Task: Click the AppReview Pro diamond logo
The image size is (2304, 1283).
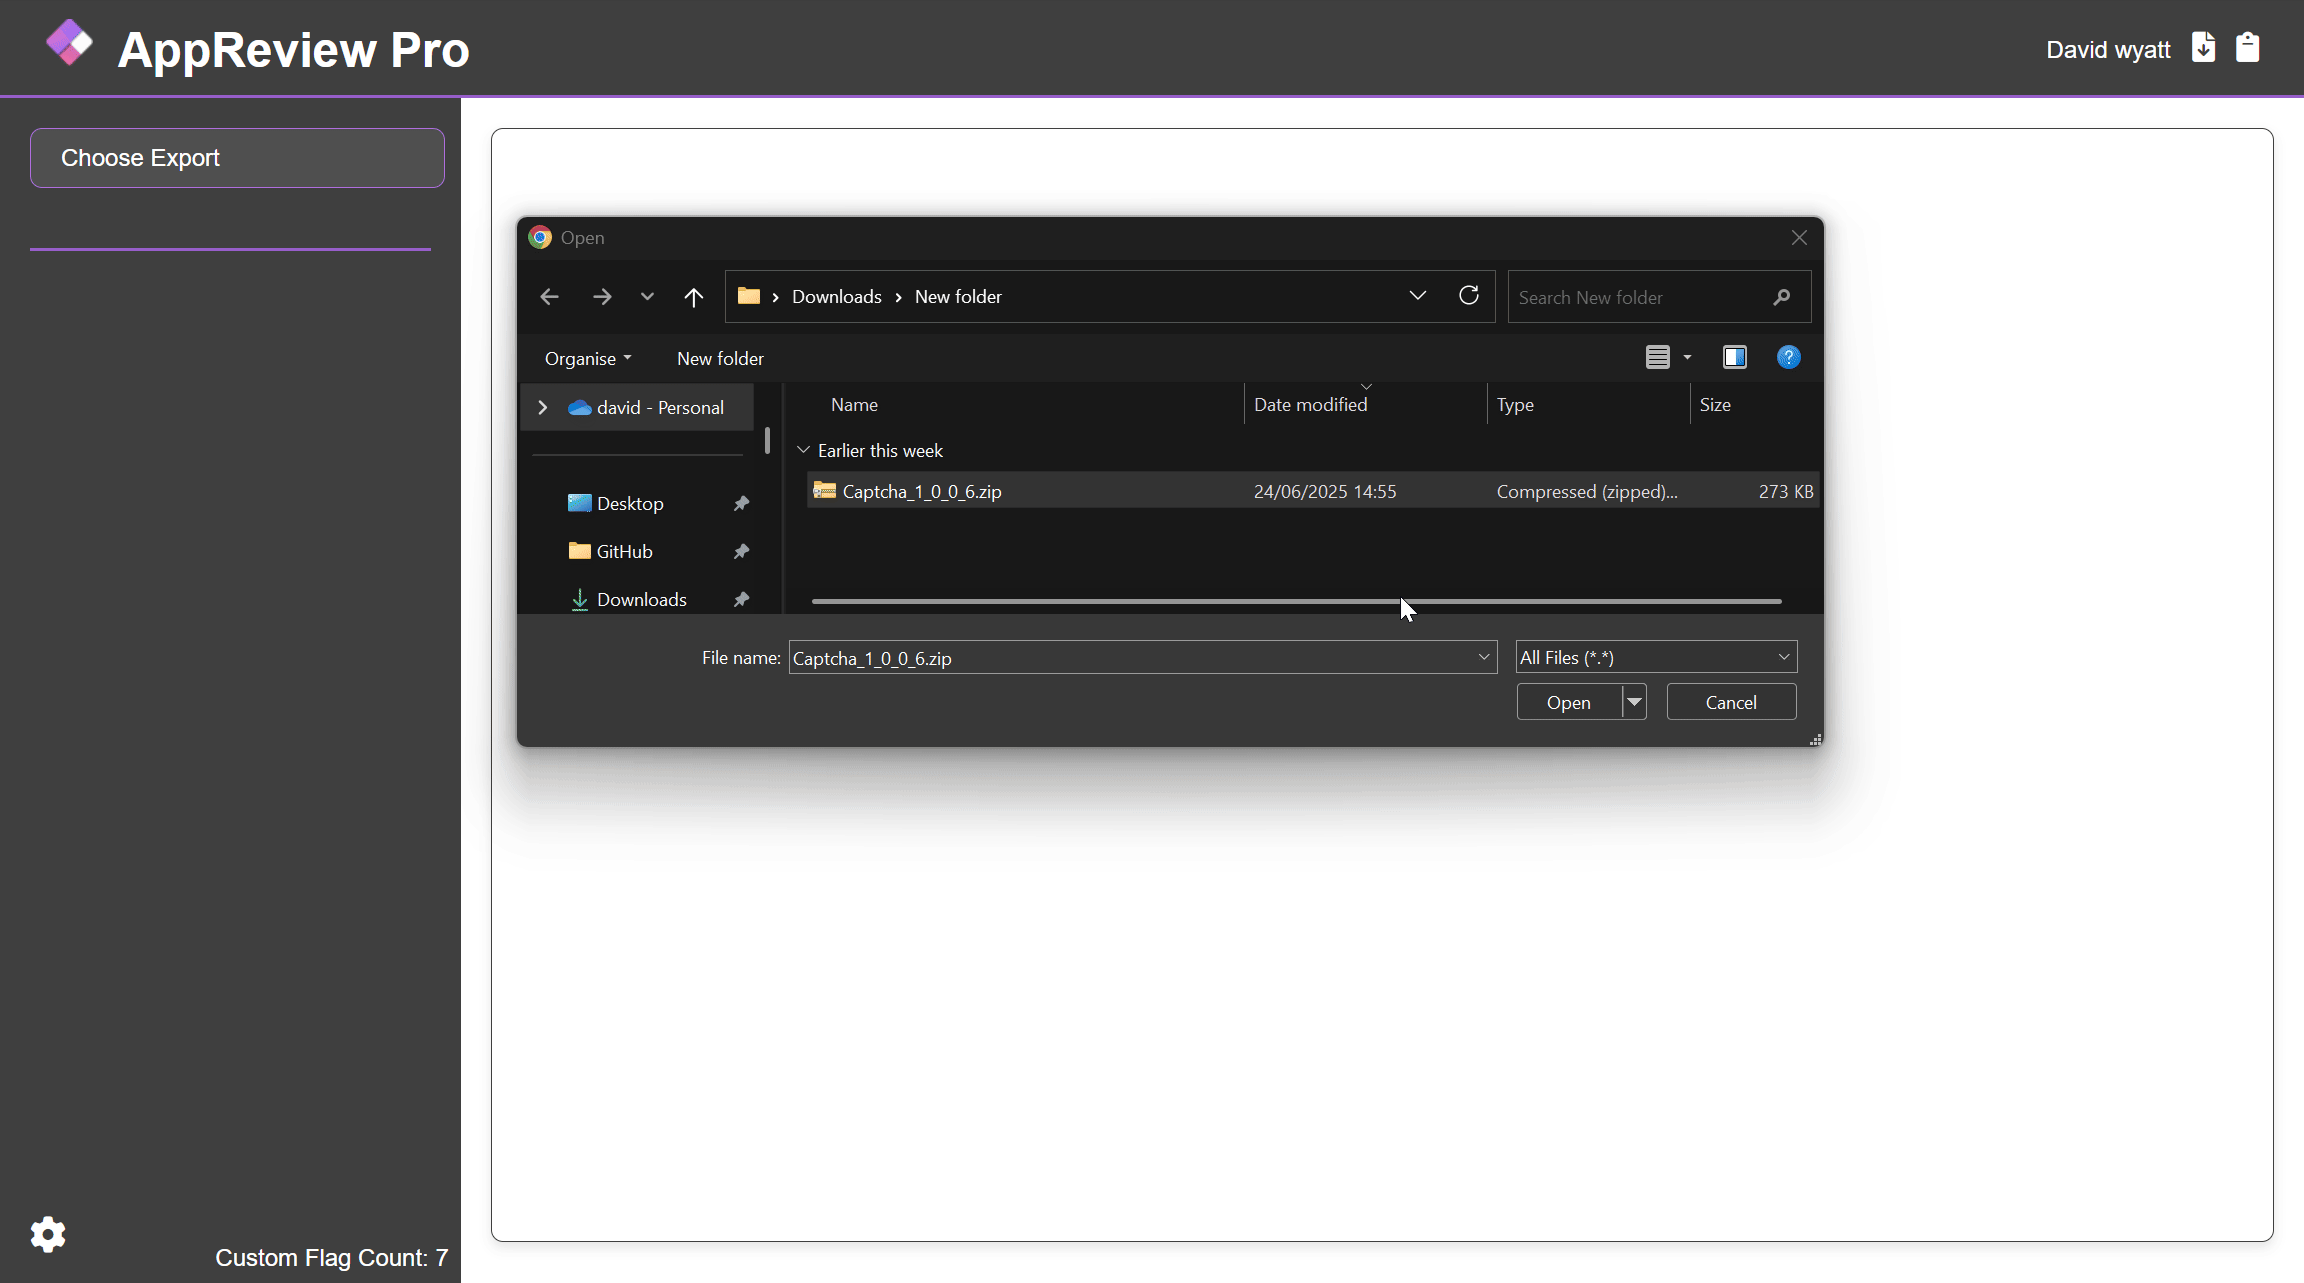Action: pos(69,43)
